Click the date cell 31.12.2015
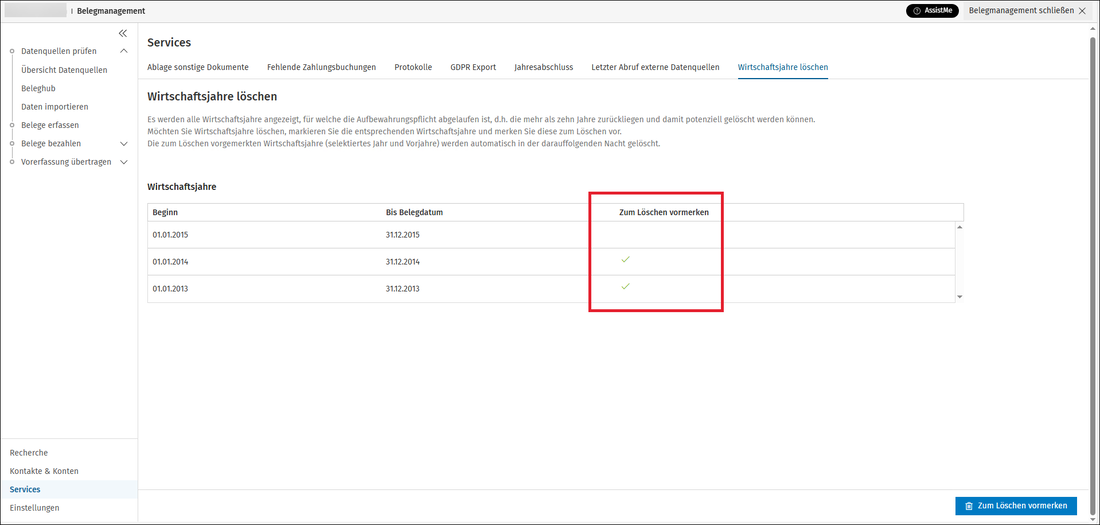The width and height of the screenshot is (1100, 525). (x=403, y=235)
